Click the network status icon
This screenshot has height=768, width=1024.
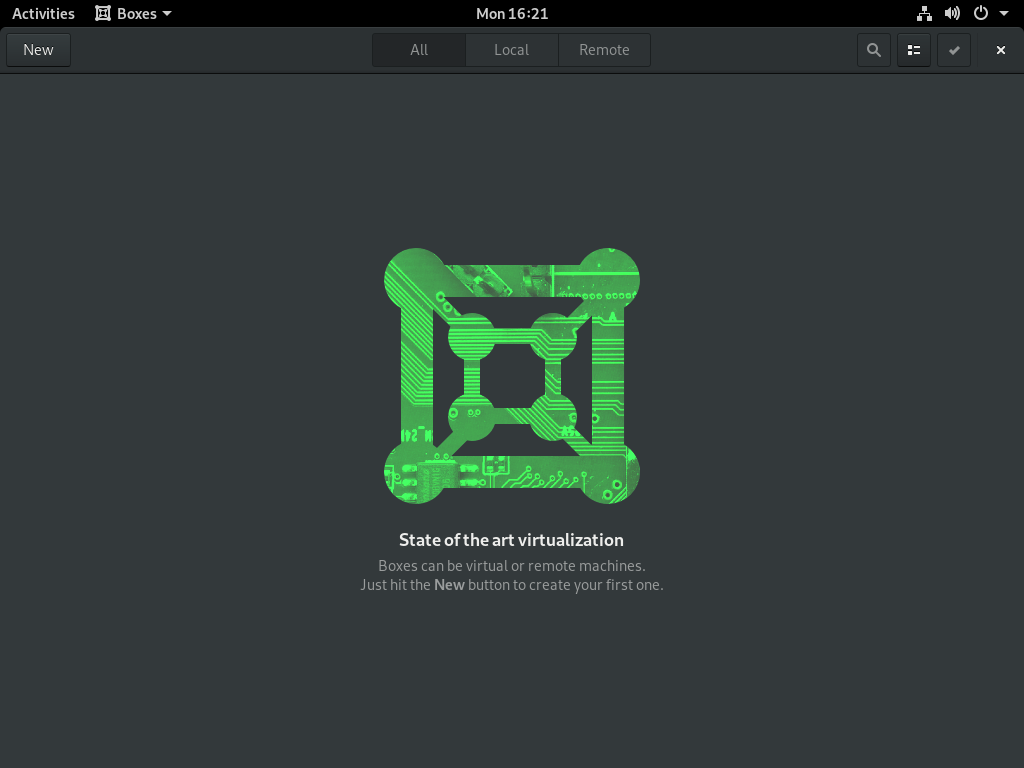[x=924, y=14]
